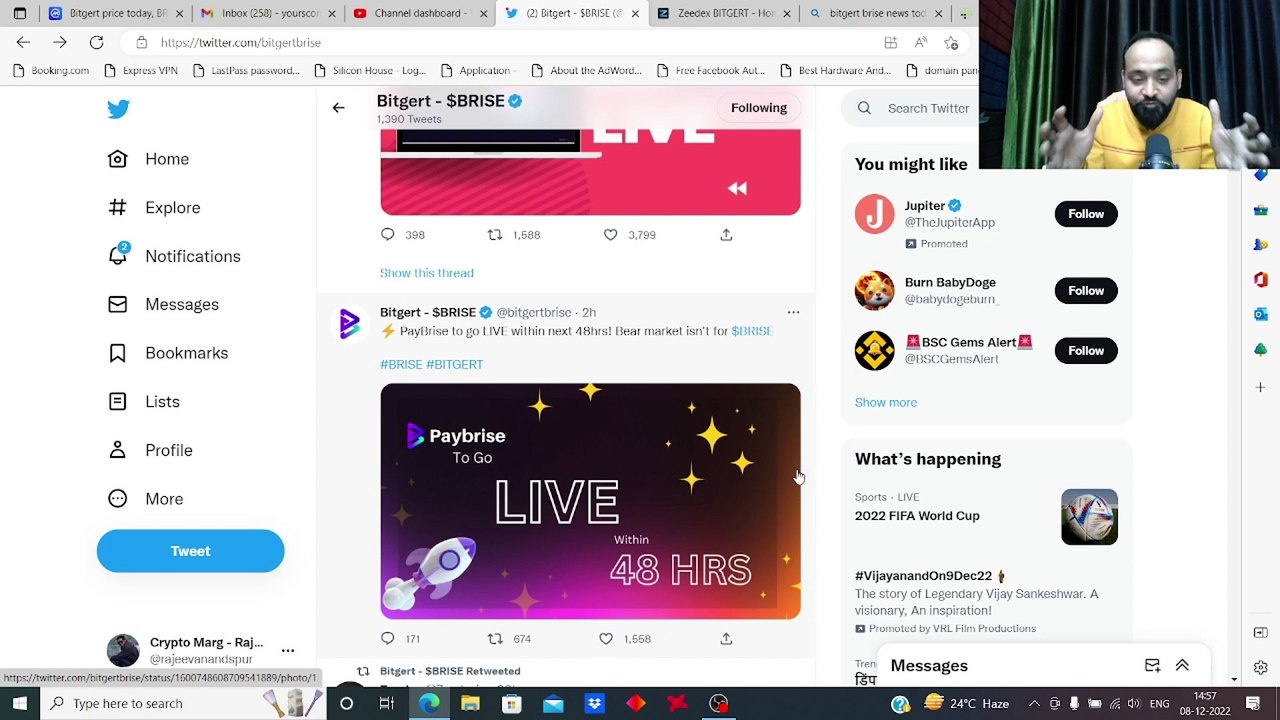Switch to the Zeedex BITGERT tab
Image resolution: width=1280 pixels, height=720 pixels.
coord(724,13)
